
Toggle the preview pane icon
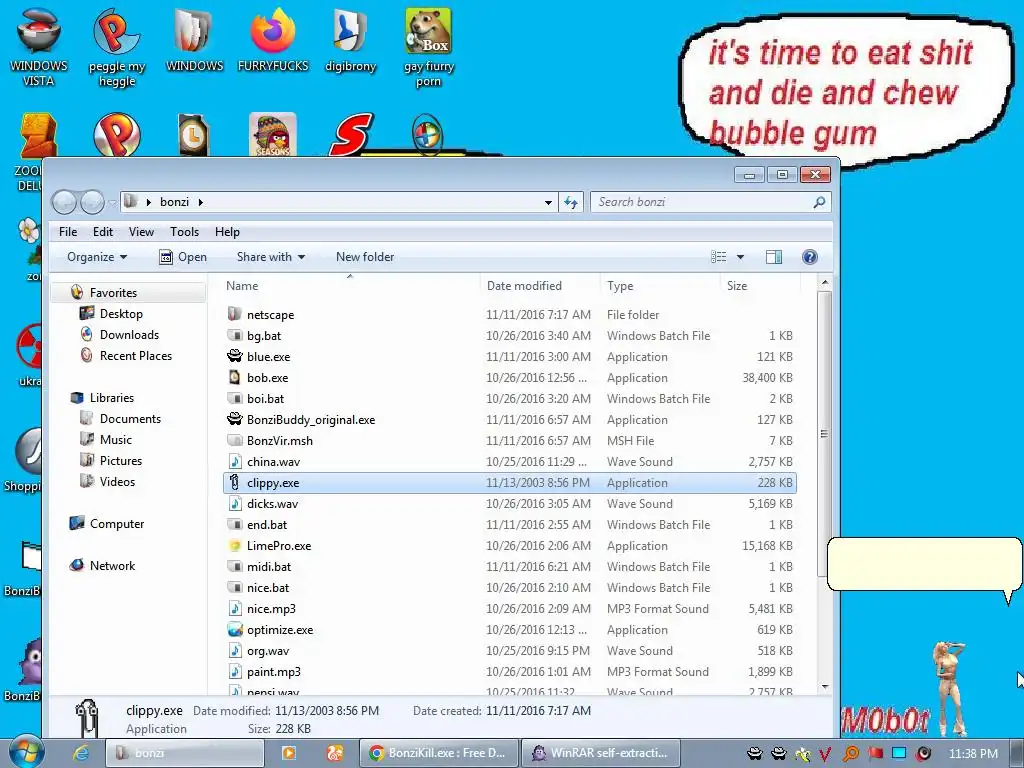pyautogui.click(x=774, y=257)
